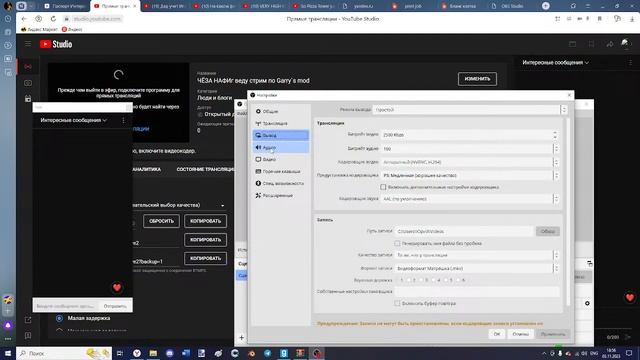The width and height of the screenshot is (640, 360).
Task: Switch to the Analytics tab in YouTube Studio
Action: click(147, 169)
